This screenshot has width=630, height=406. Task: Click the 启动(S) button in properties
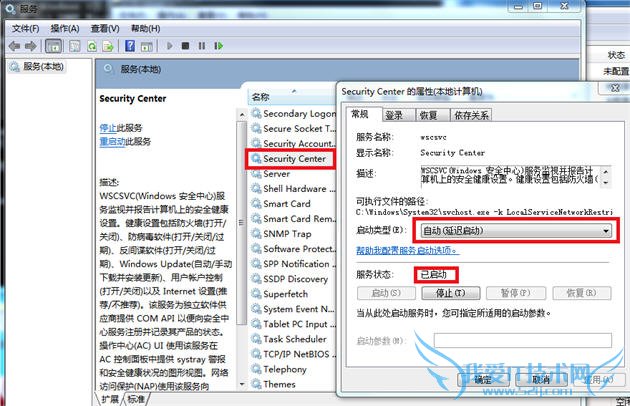pos(386,293)
